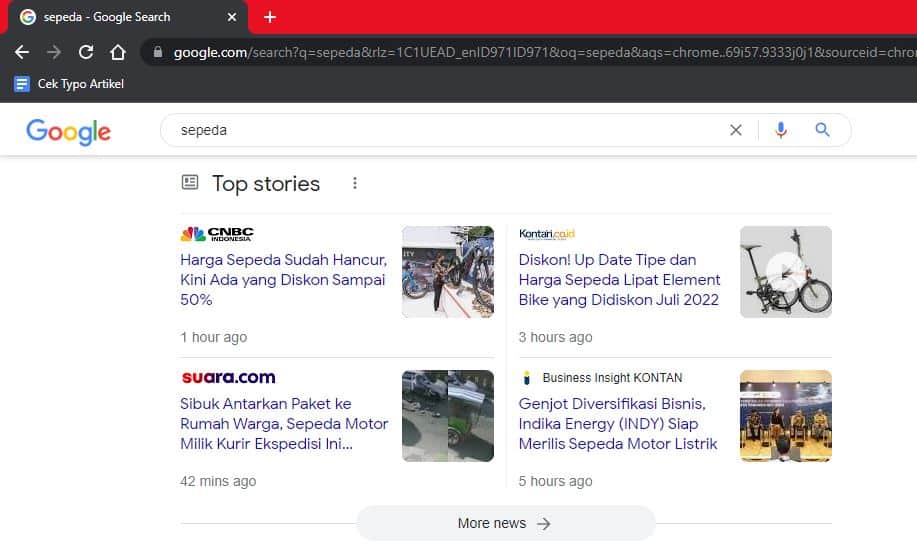
Task: Click the browser forward arrow
Action: coord(54,52)
